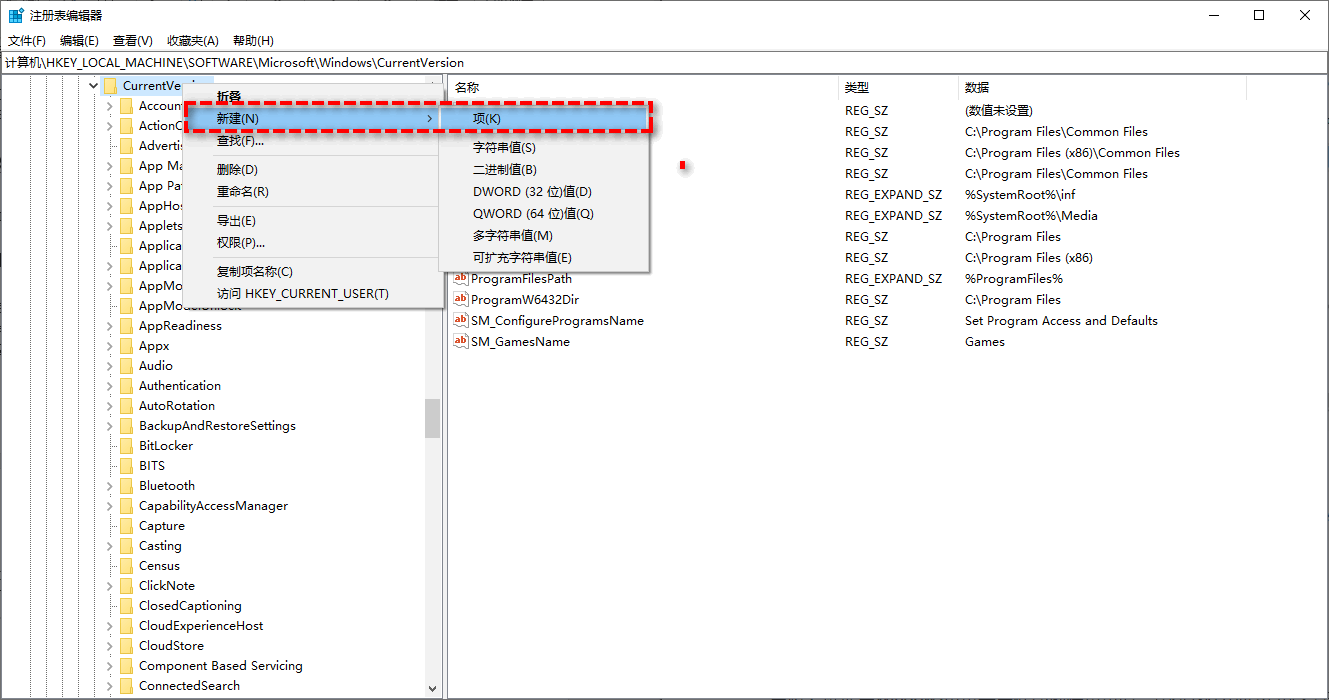This screenshot has width=1329, height=700.
Task: Open the 查看 menu
Action: 133,40
